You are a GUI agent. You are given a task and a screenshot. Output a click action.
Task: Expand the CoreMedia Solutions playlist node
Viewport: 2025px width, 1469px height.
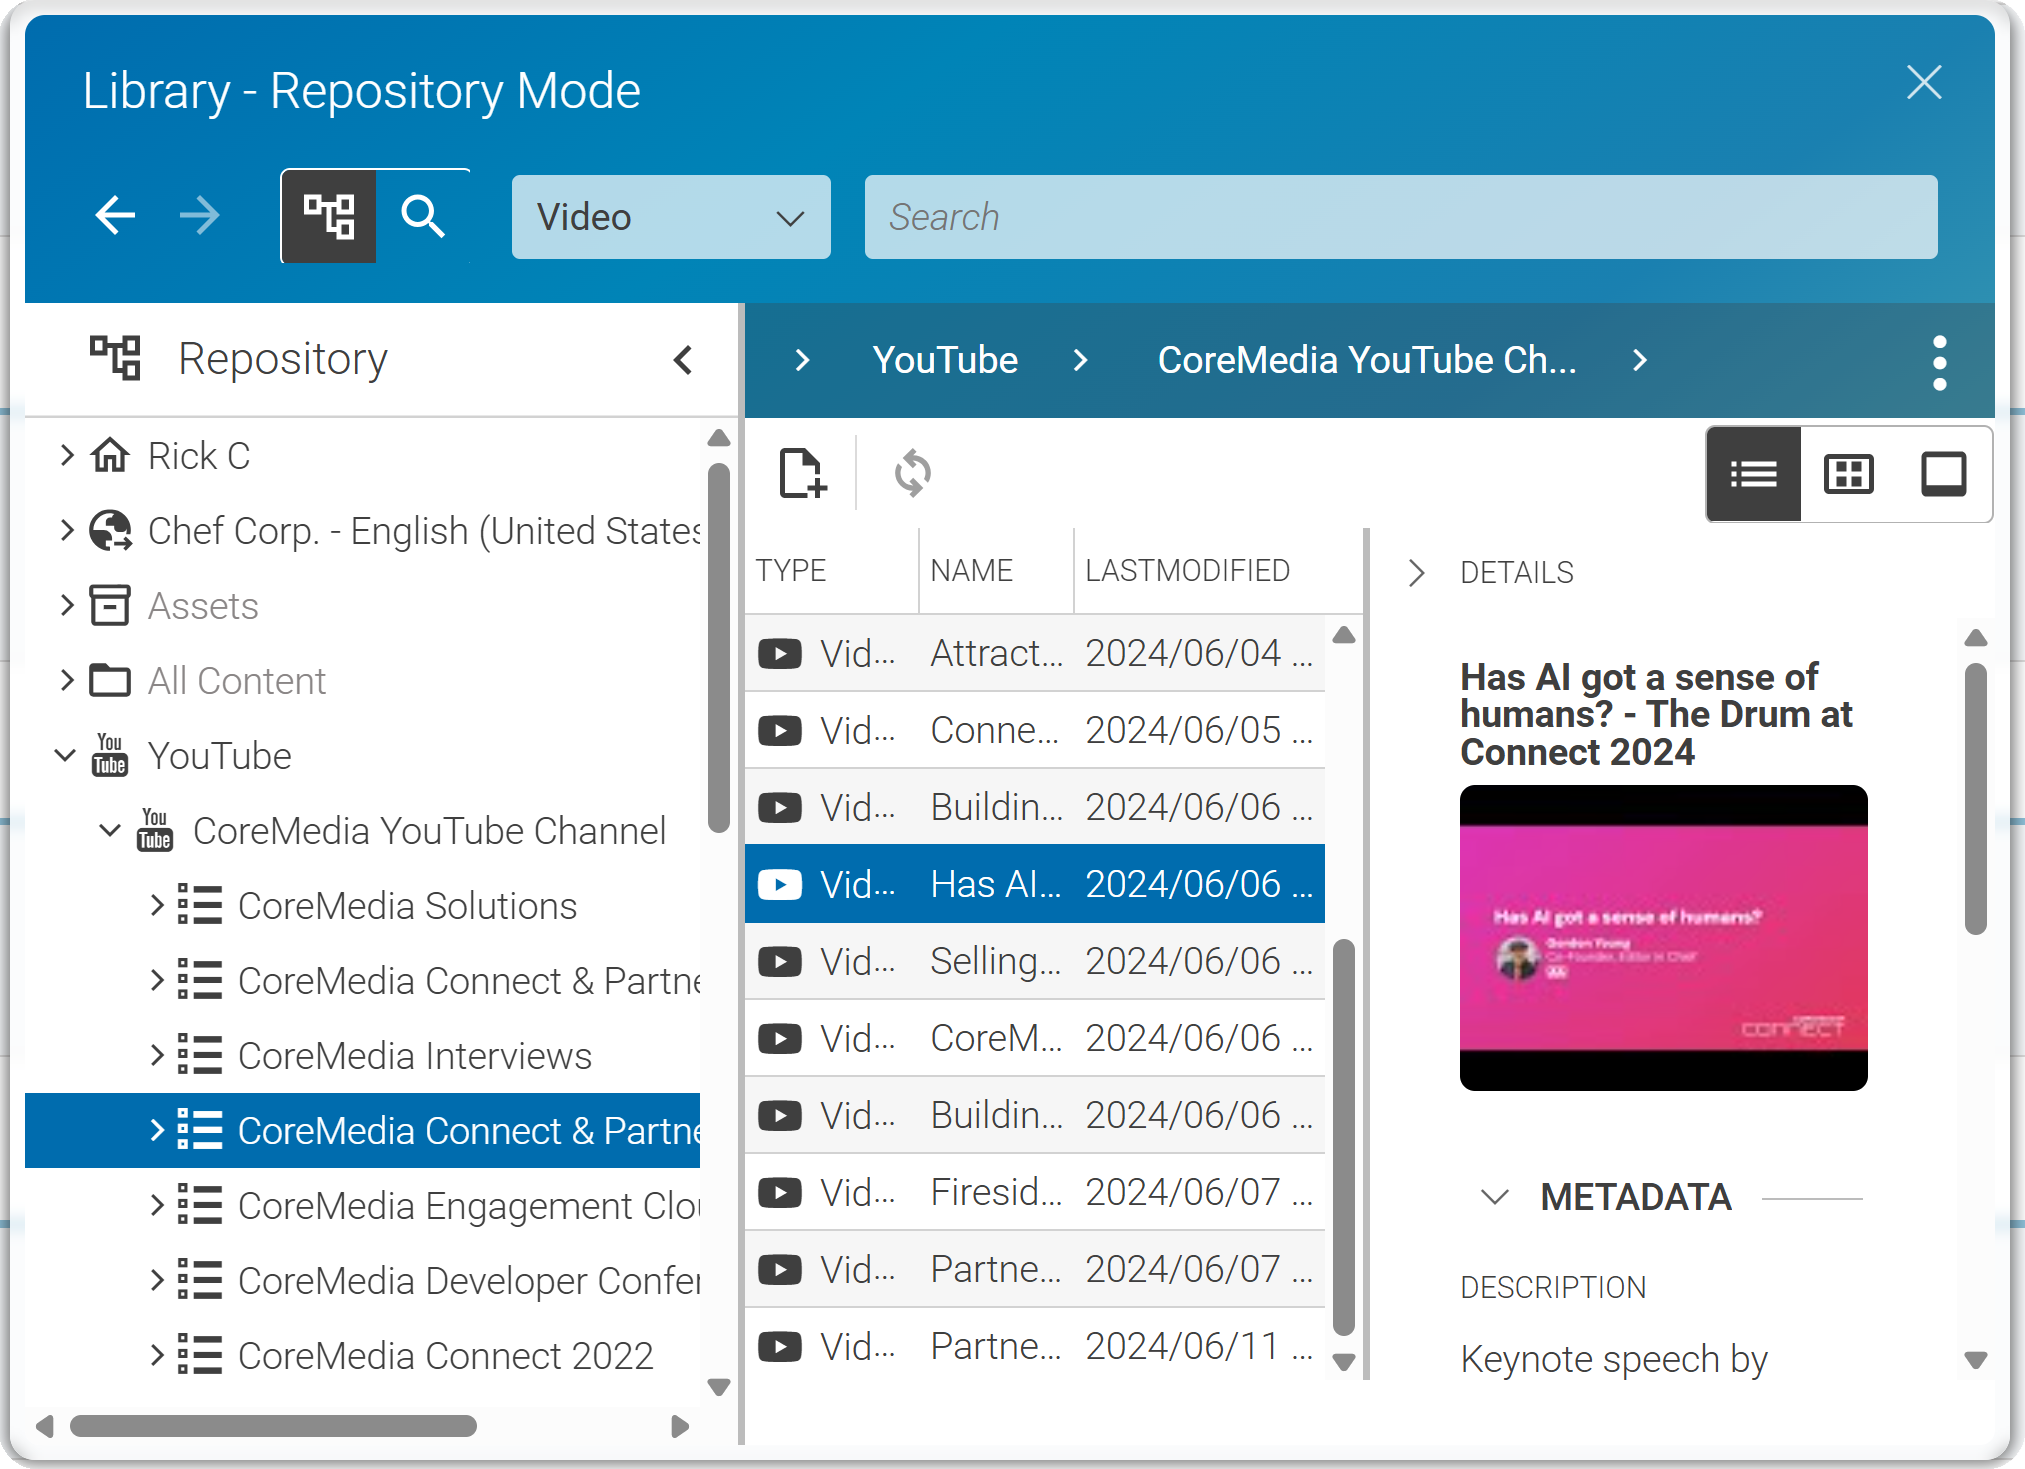(x=157, y=906)
